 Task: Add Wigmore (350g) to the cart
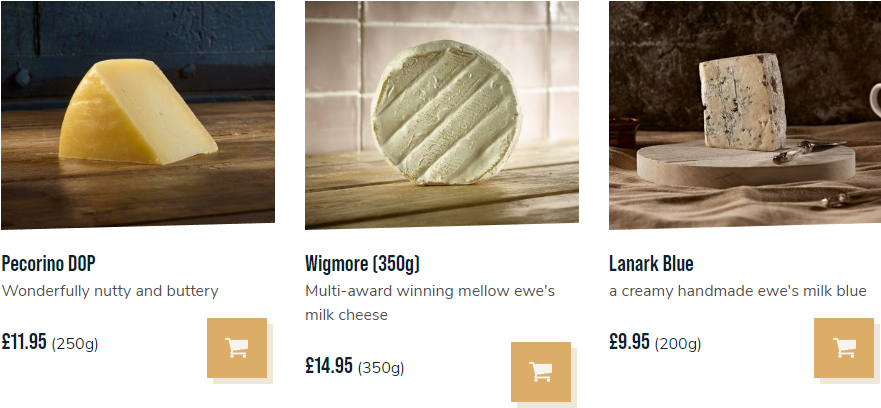541,371
